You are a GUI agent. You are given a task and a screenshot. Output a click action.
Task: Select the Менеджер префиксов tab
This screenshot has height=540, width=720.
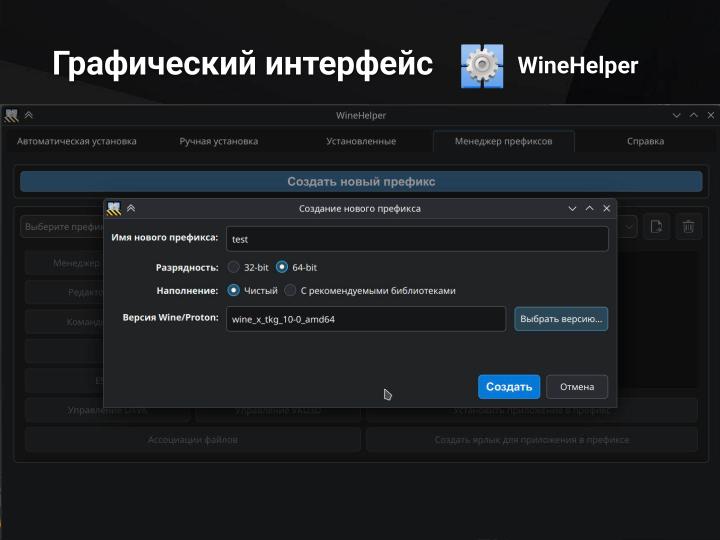pyautogui.click(x=504, y=141)
